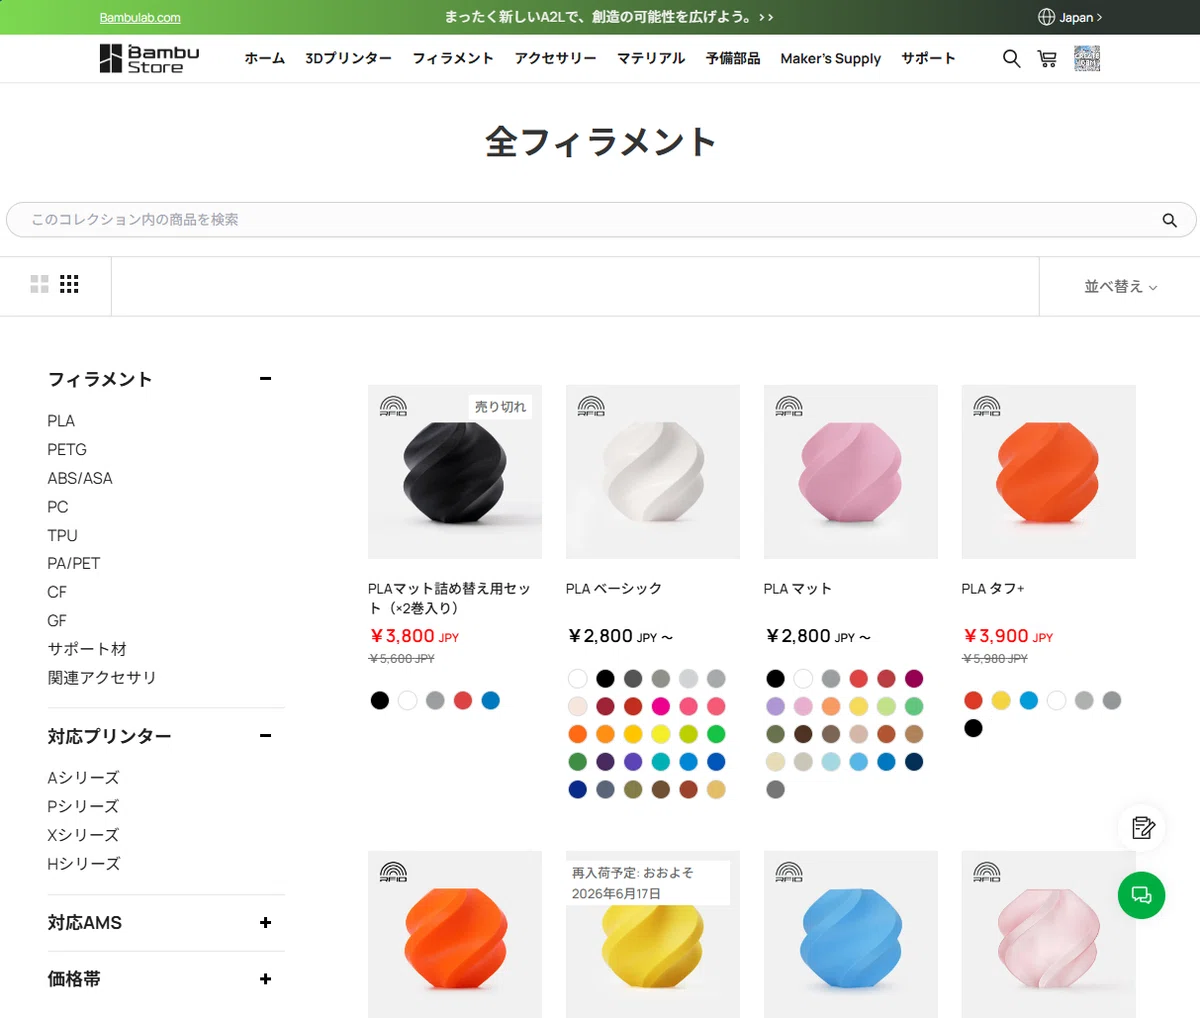Pick dark navy swatch under PLA マット
The width and height of the screenshot is (1200, 1018).
coord(914,762)
